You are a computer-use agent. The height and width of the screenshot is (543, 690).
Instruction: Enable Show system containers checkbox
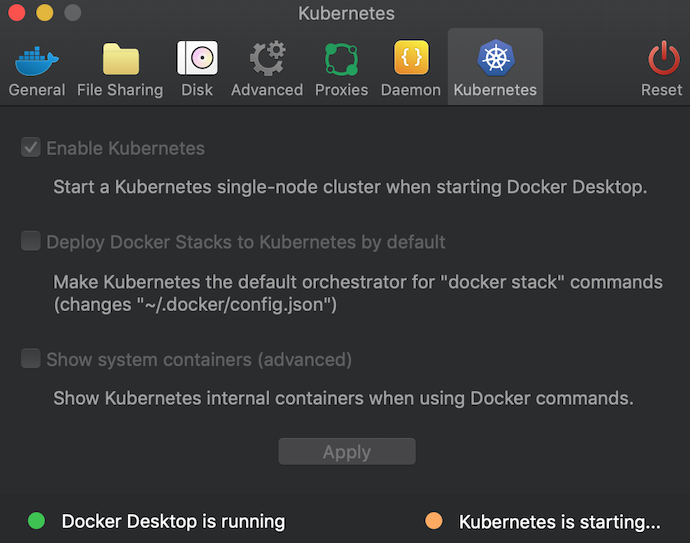coord(31,359)
